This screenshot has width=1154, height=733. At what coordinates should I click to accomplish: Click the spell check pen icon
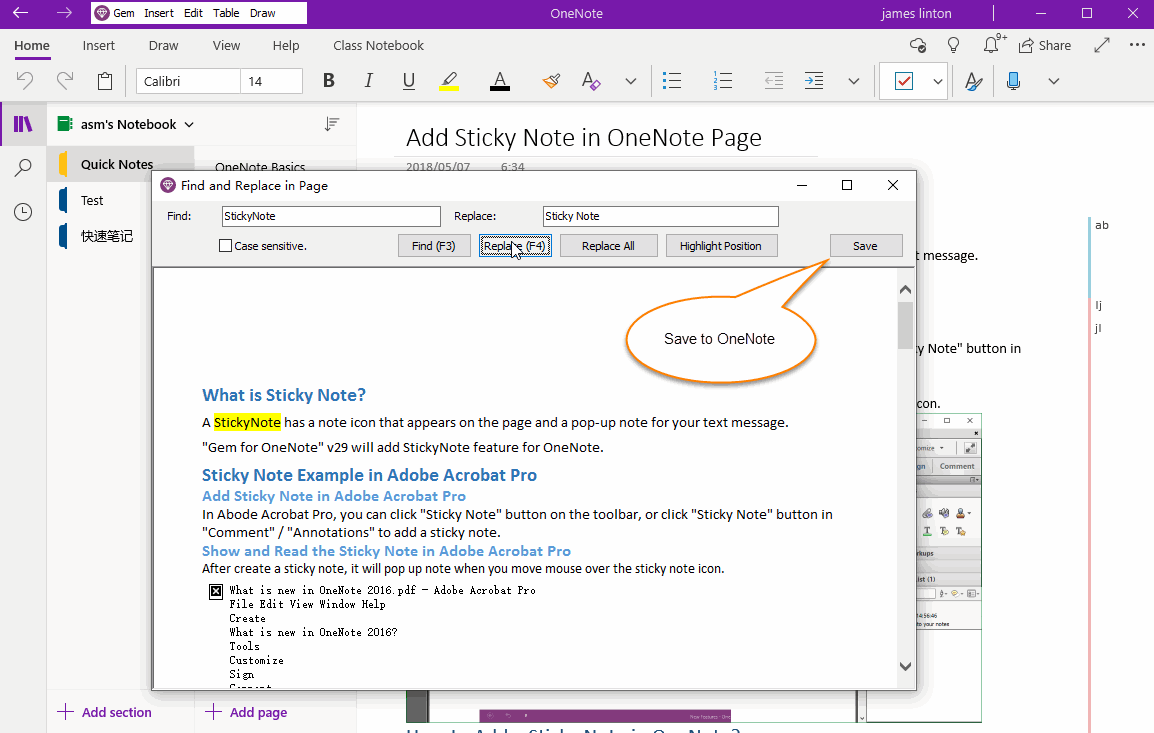pyautogui.click(x=973, y=81)
